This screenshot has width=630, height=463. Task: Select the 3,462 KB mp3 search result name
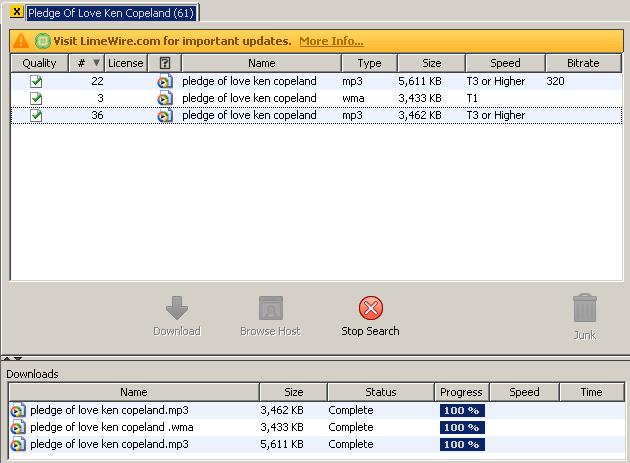249,115
